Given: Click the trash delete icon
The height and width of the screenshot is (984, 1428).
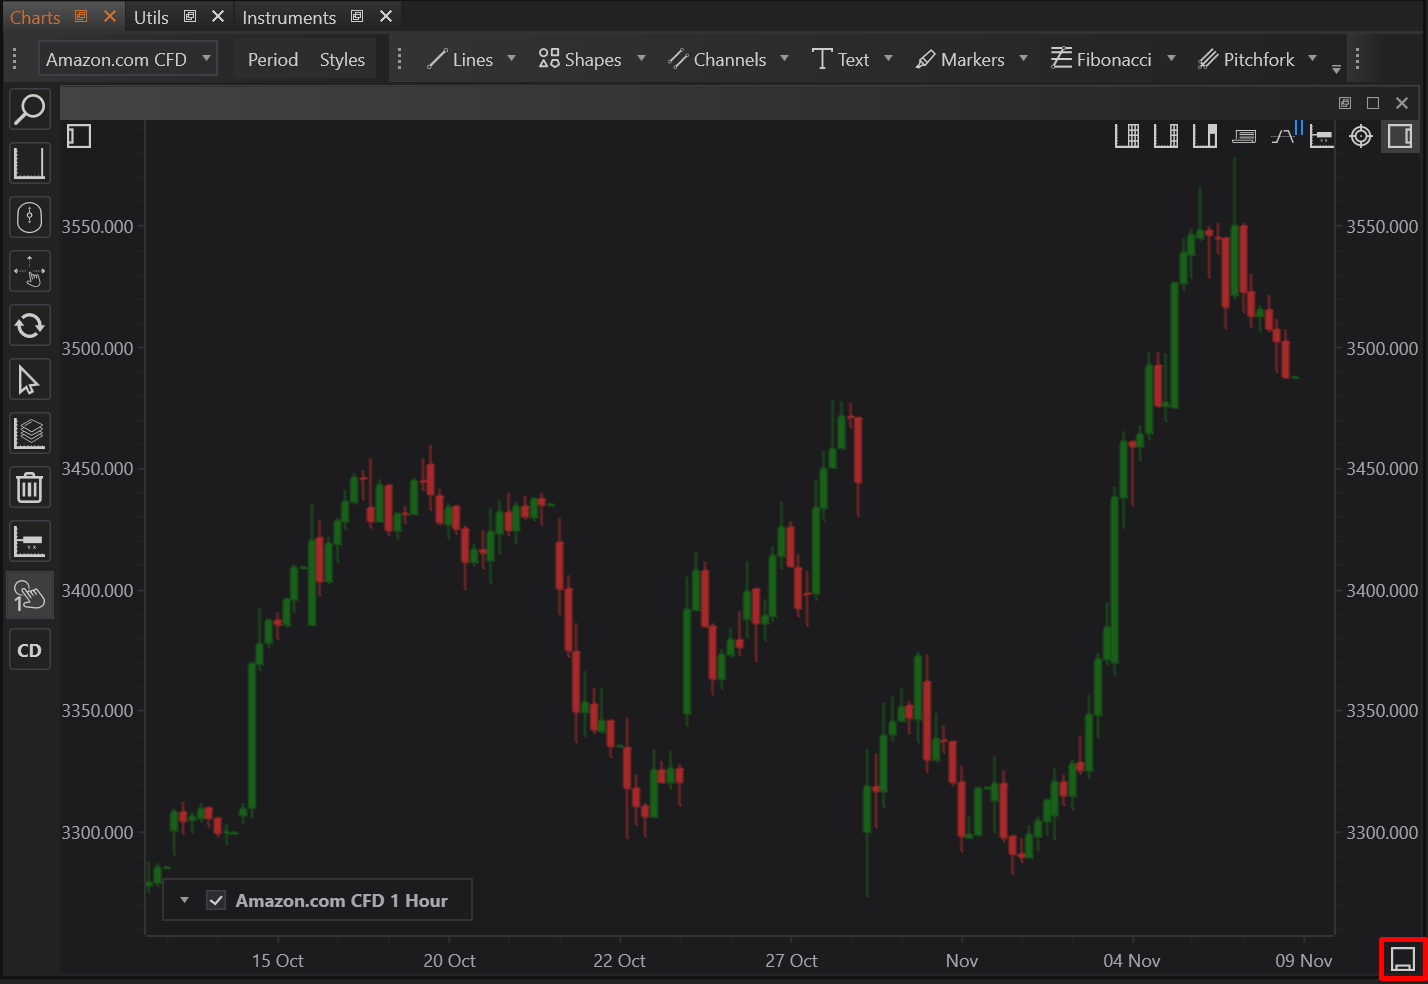Looking at the screenshot, I should (29, 488).
